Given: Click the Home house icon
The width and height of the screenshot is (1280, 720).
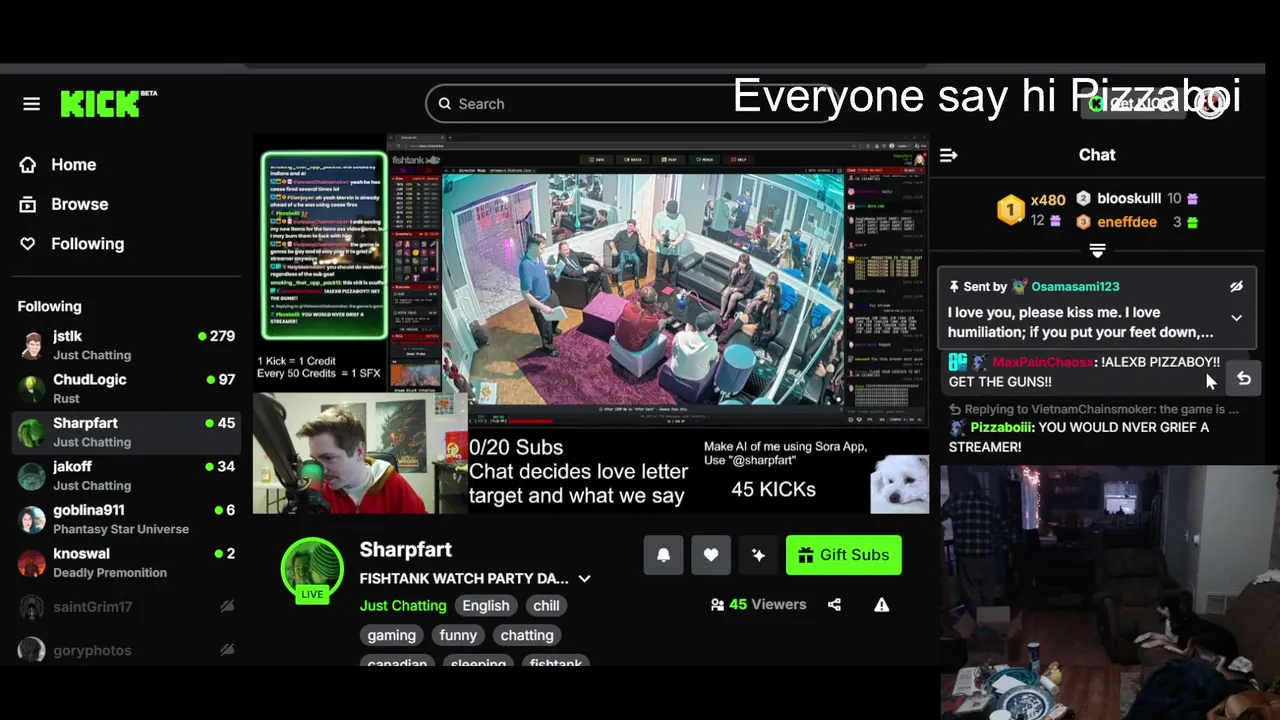Looking at the screenshot, I should [28, 165].
